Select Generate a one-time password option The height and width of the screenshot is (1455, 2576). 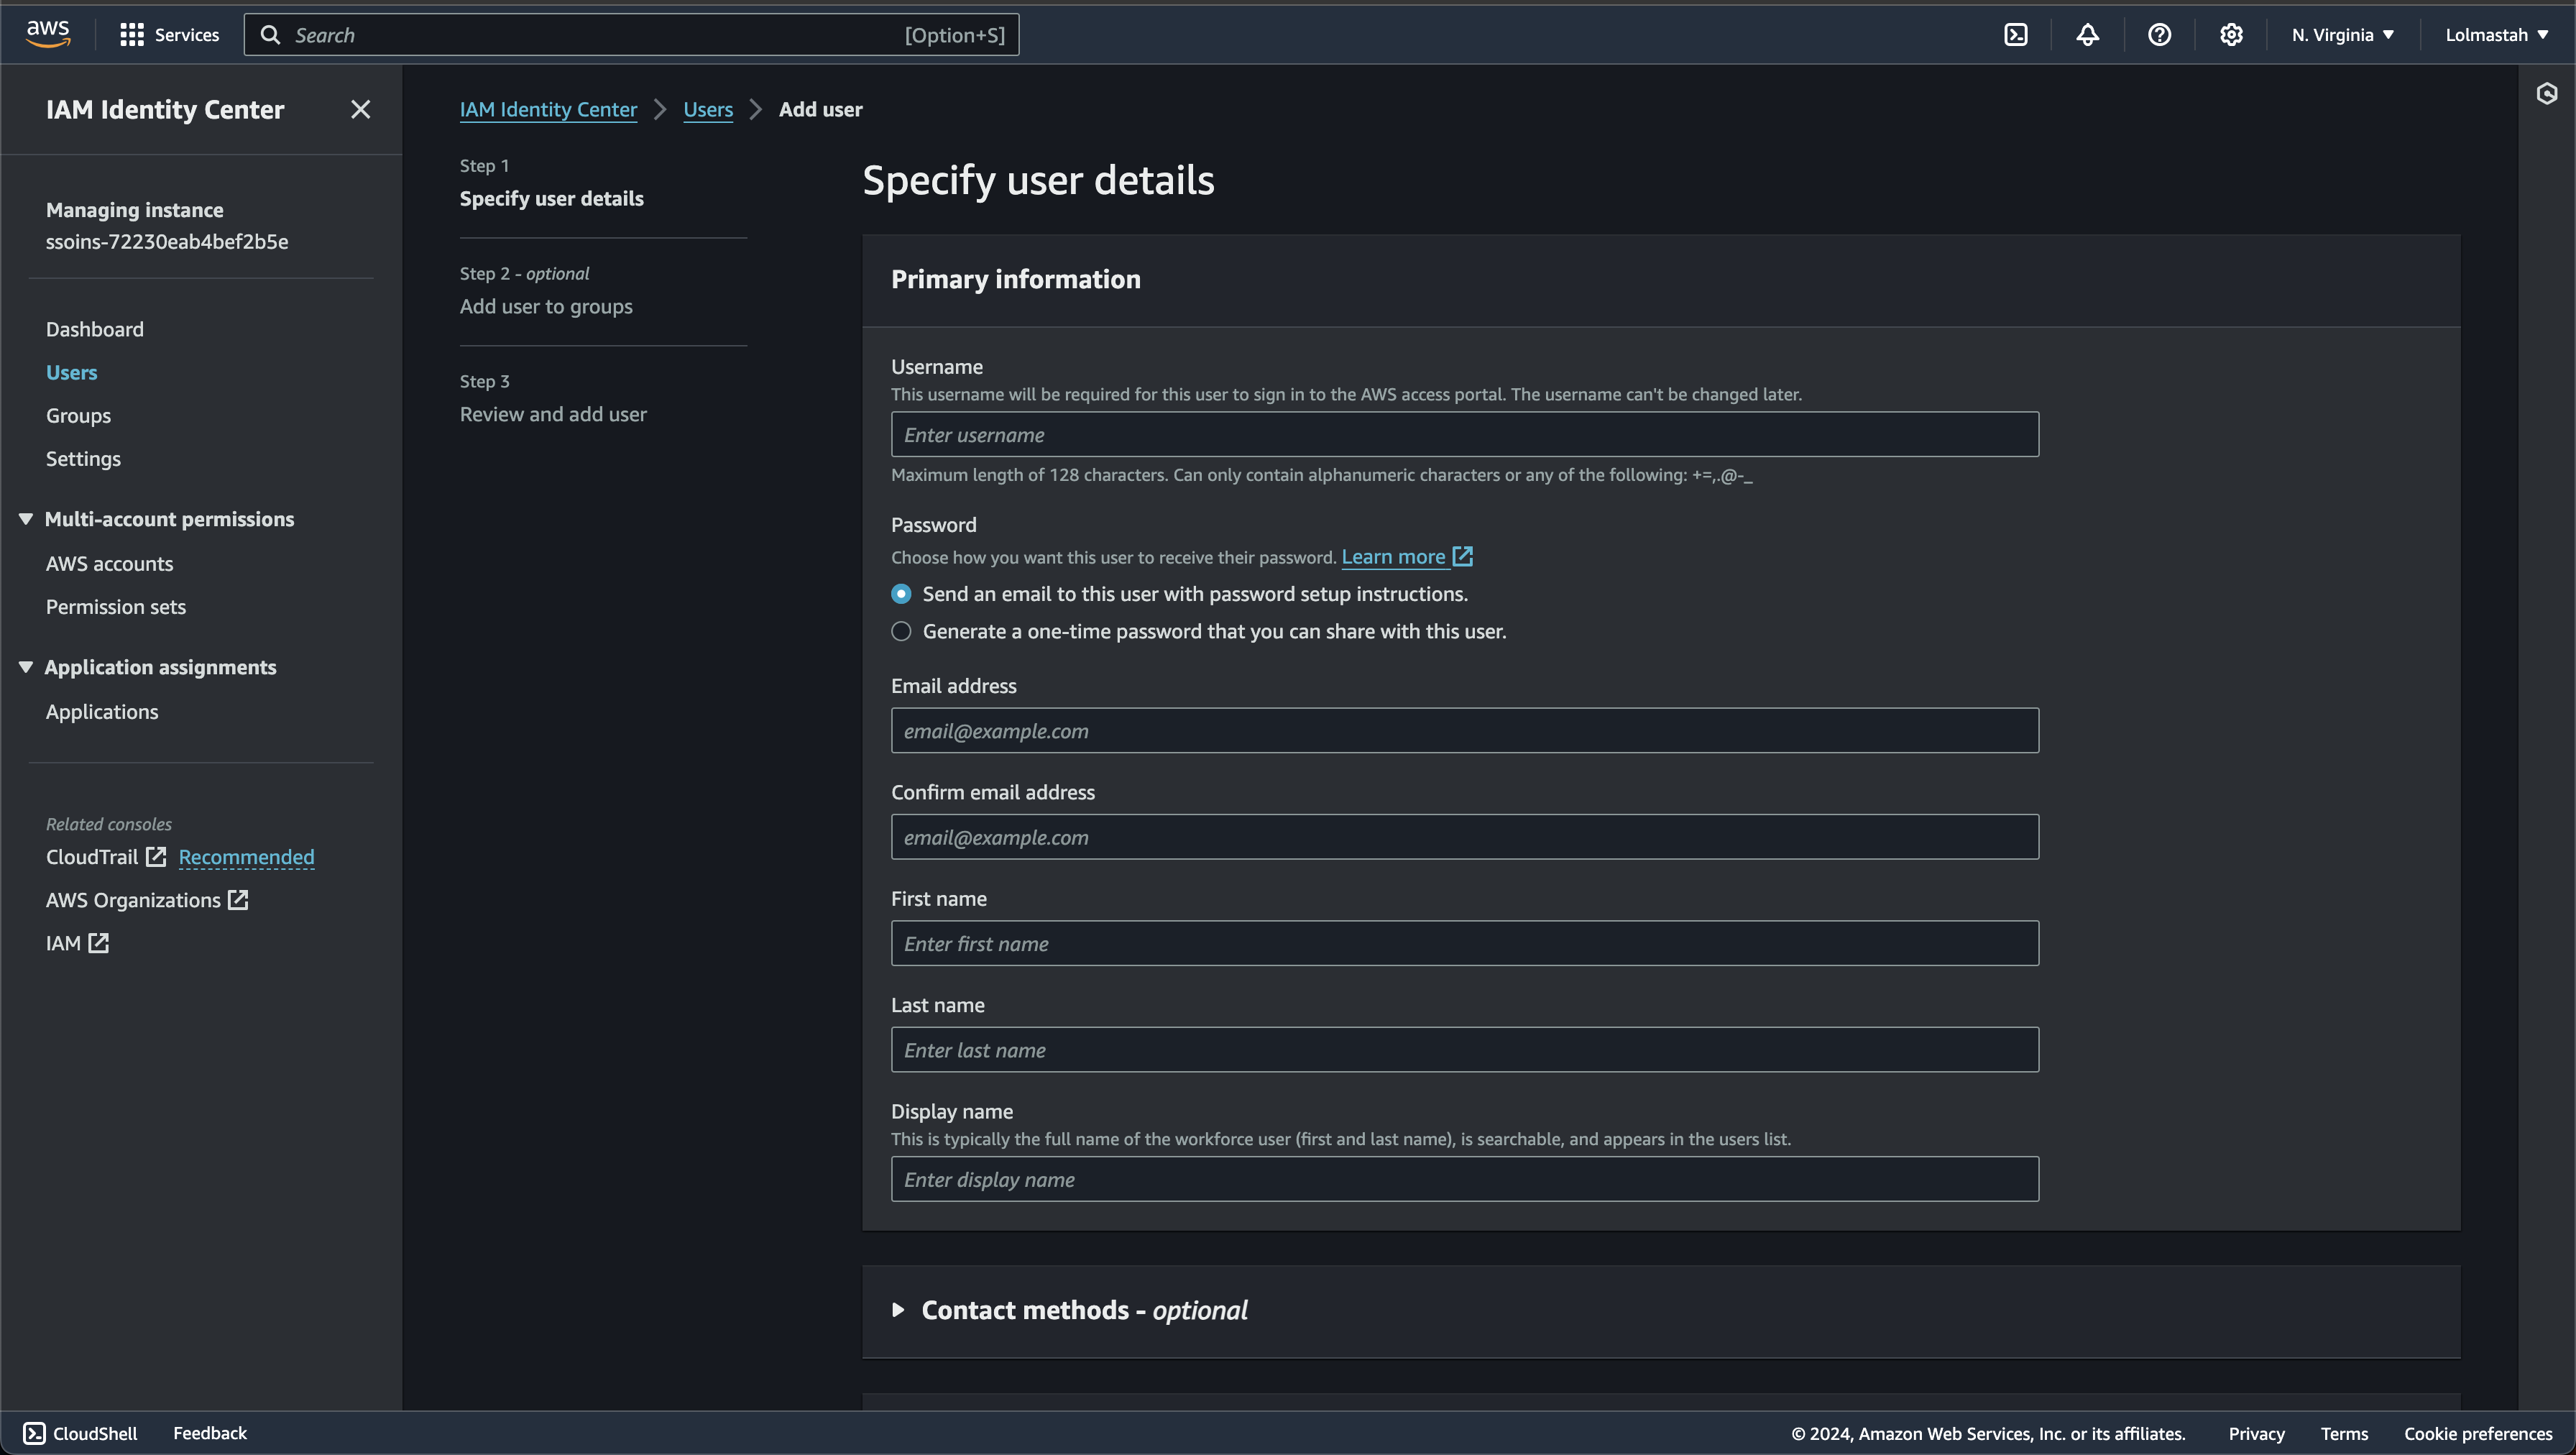point(901,631)
